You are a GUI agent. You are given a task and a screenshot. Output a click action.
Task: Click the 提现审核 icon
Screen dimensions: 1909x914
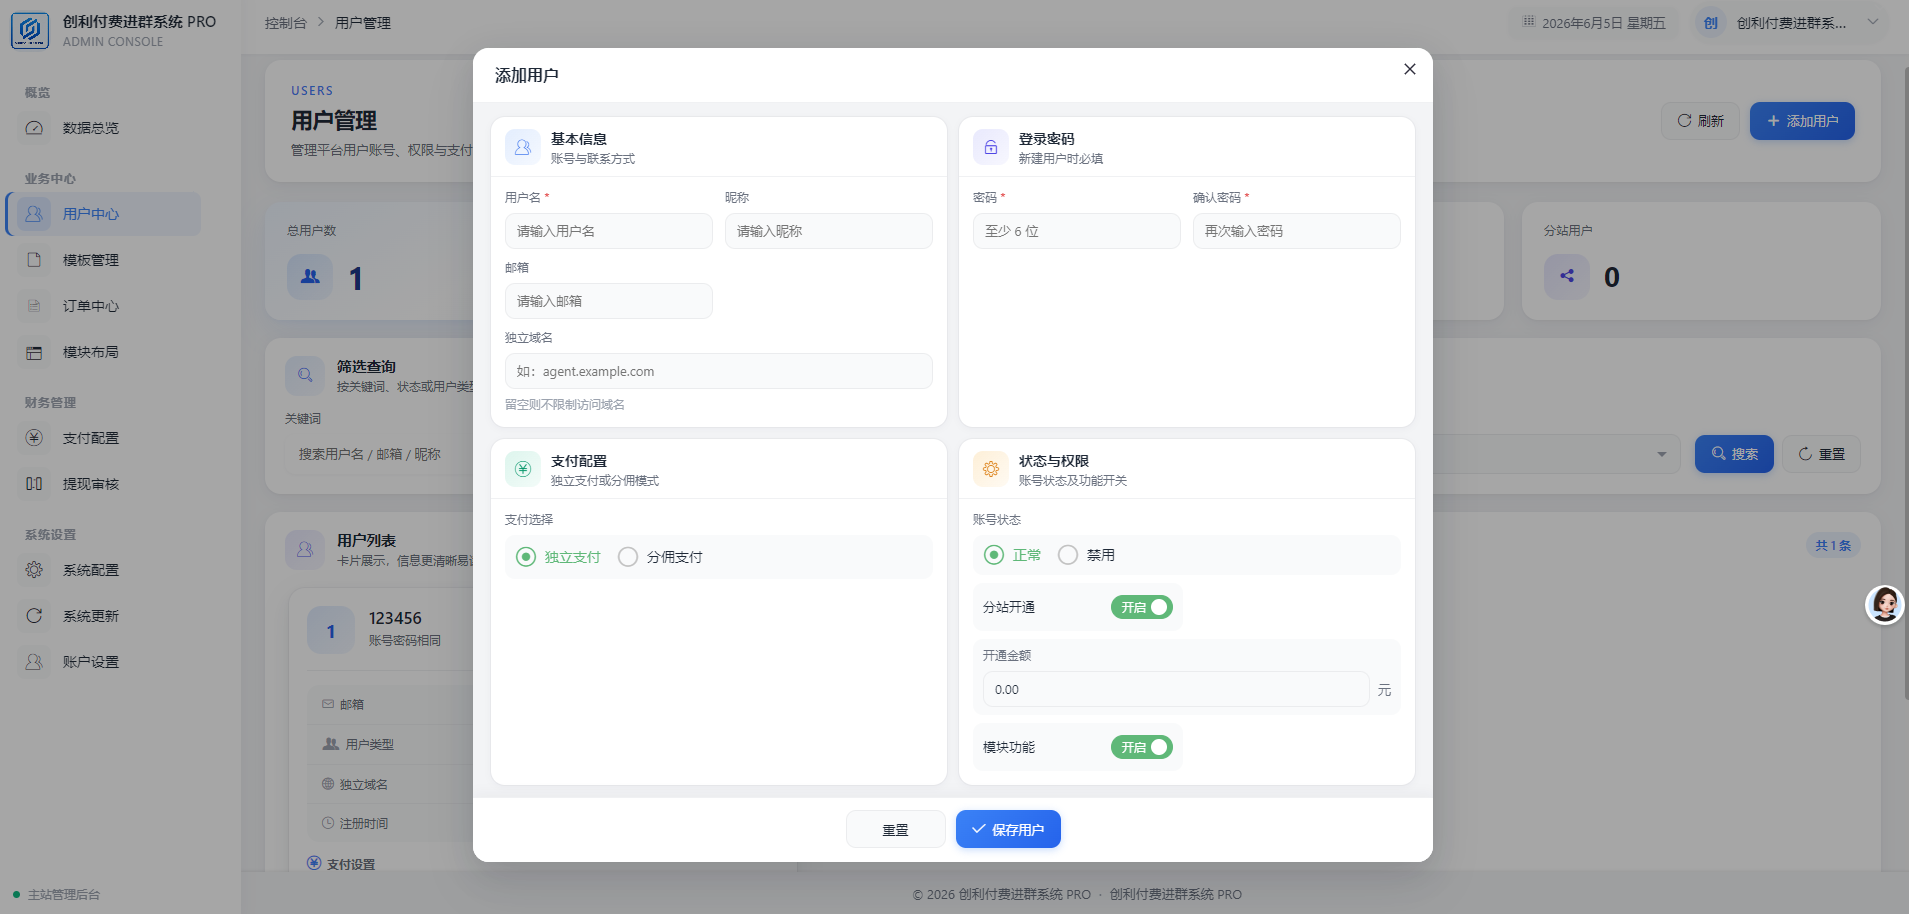[x=34, y=484]
